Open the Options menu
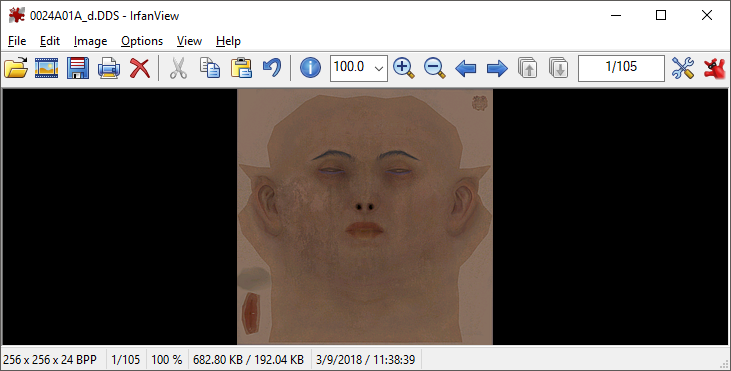731x371 pixels. tap(142, 41)
